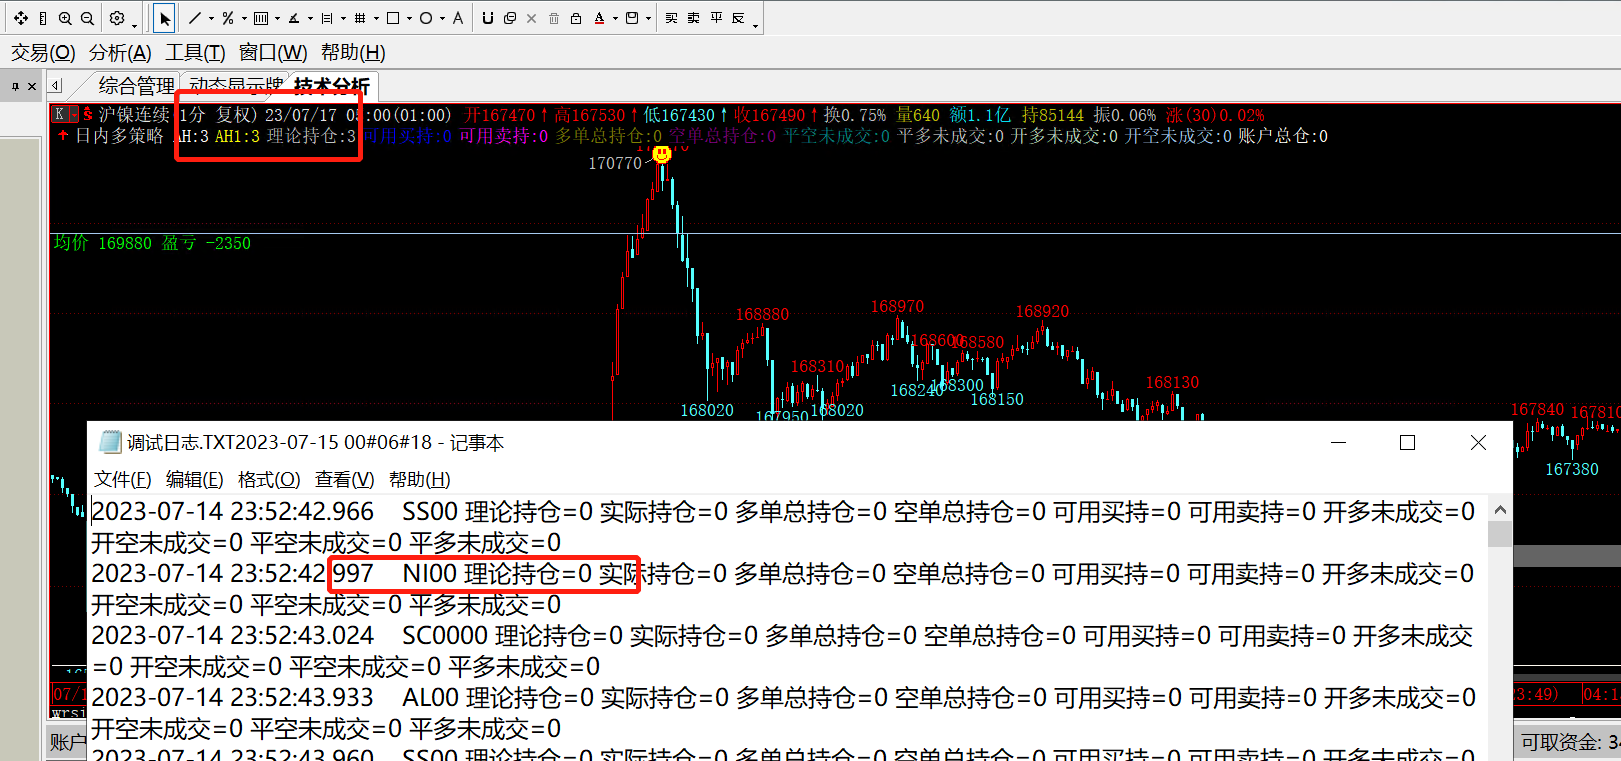This screenshot has width=1621, height=761.
Task: Toggle the magnet snap tool
Action: (x=488, y=18)
